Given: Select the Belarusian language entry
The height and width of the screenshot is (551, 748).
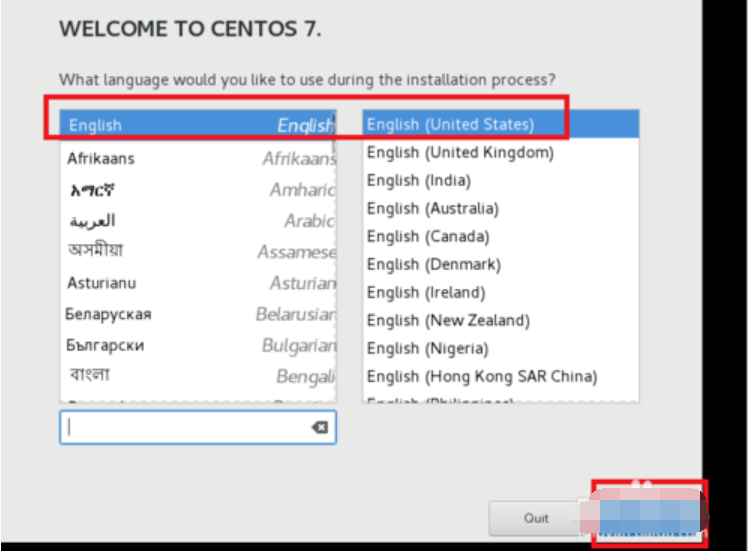Looking at the screenshot, I should point(197,314).
